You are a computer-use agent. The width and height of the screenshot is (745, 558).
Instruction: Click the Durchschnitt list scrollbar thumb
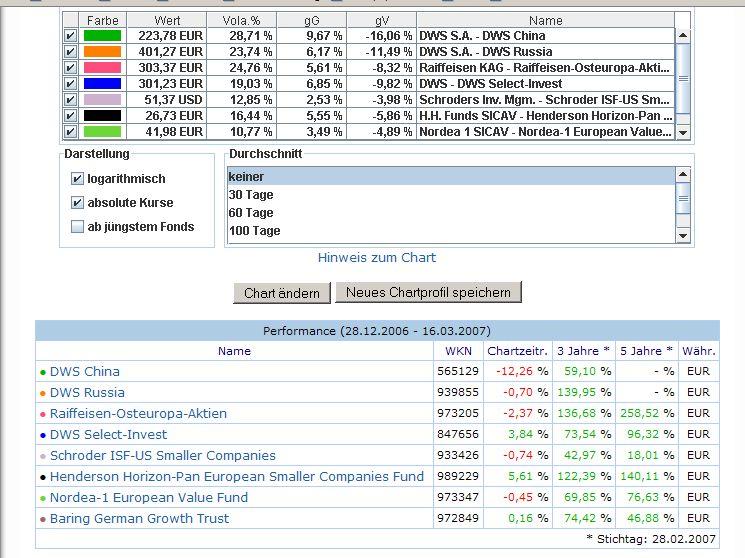(x=683, y=198)
